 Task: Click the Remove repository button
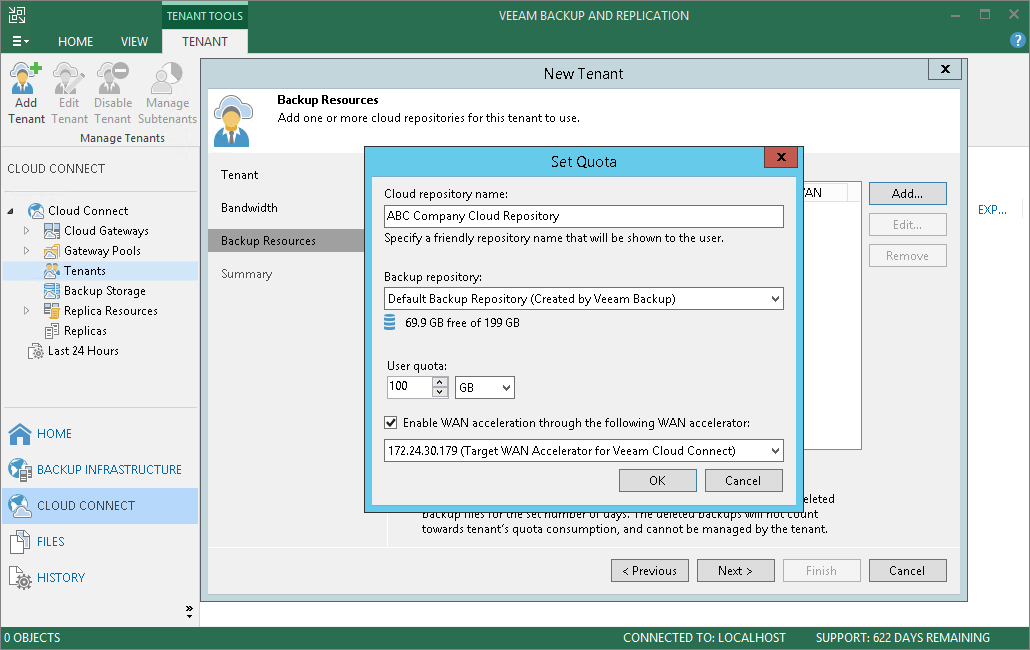[x=907, y=255]
